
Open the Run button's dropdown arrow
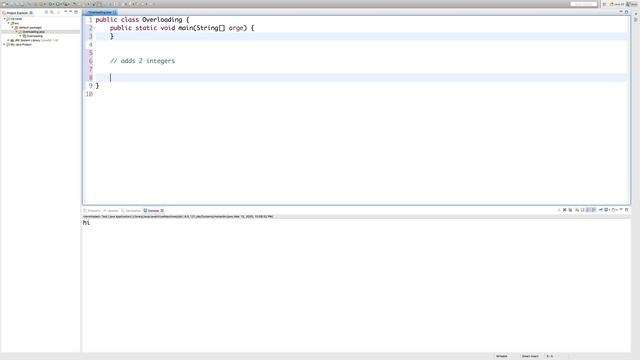click(61, 4)
